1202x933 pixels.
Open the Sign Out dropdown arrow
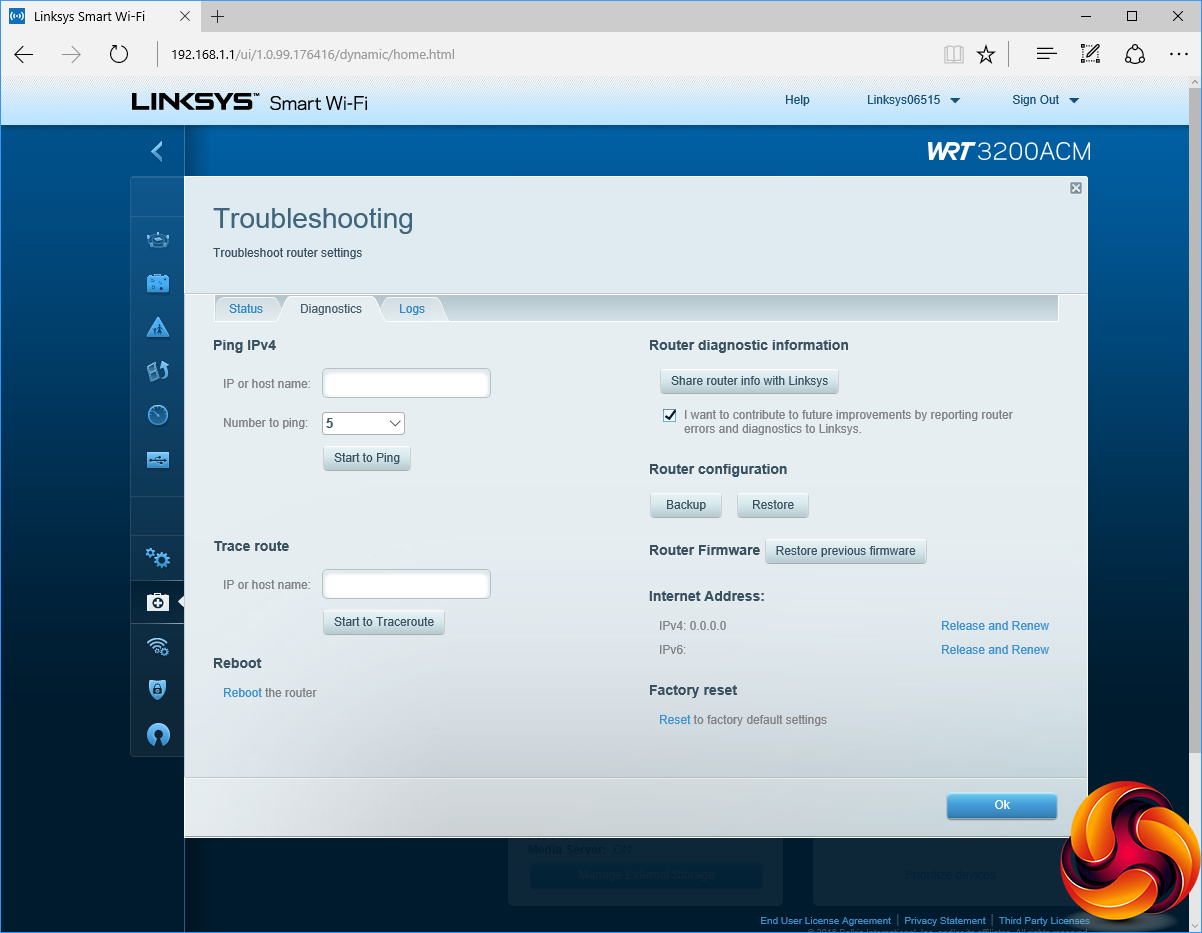pos(1074,100)
